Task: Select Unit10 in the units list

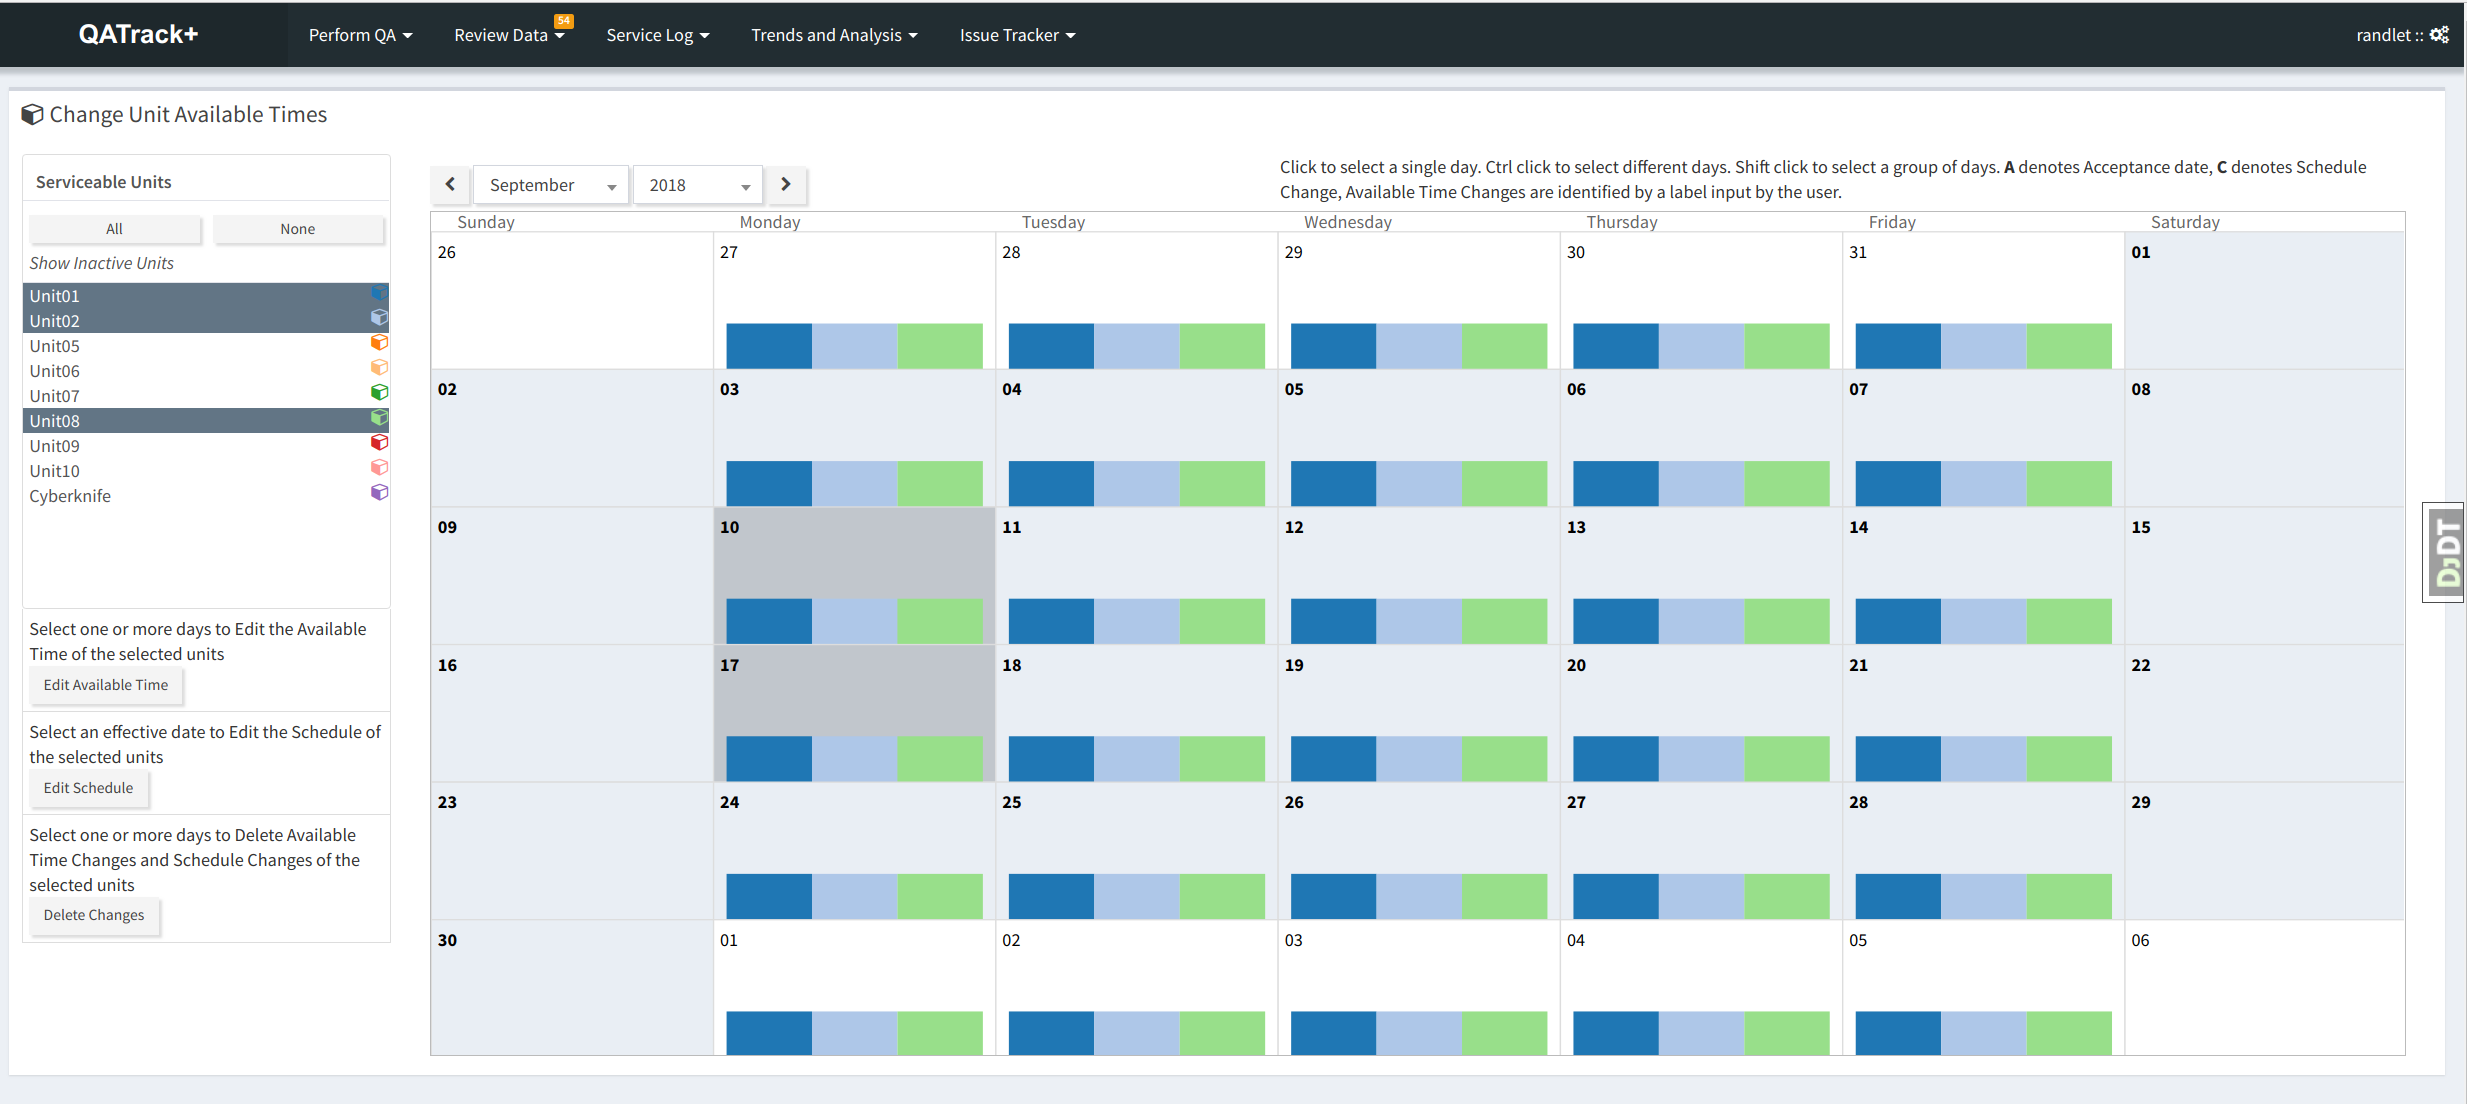Action: point(206,471)
